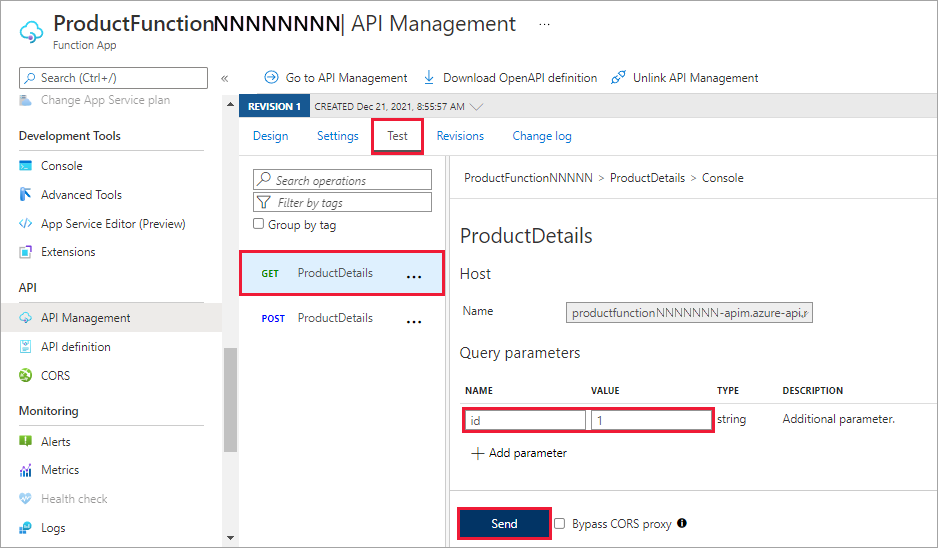
Task: Click the API Management cloud icon in sidebar
Action: (25, 318)
